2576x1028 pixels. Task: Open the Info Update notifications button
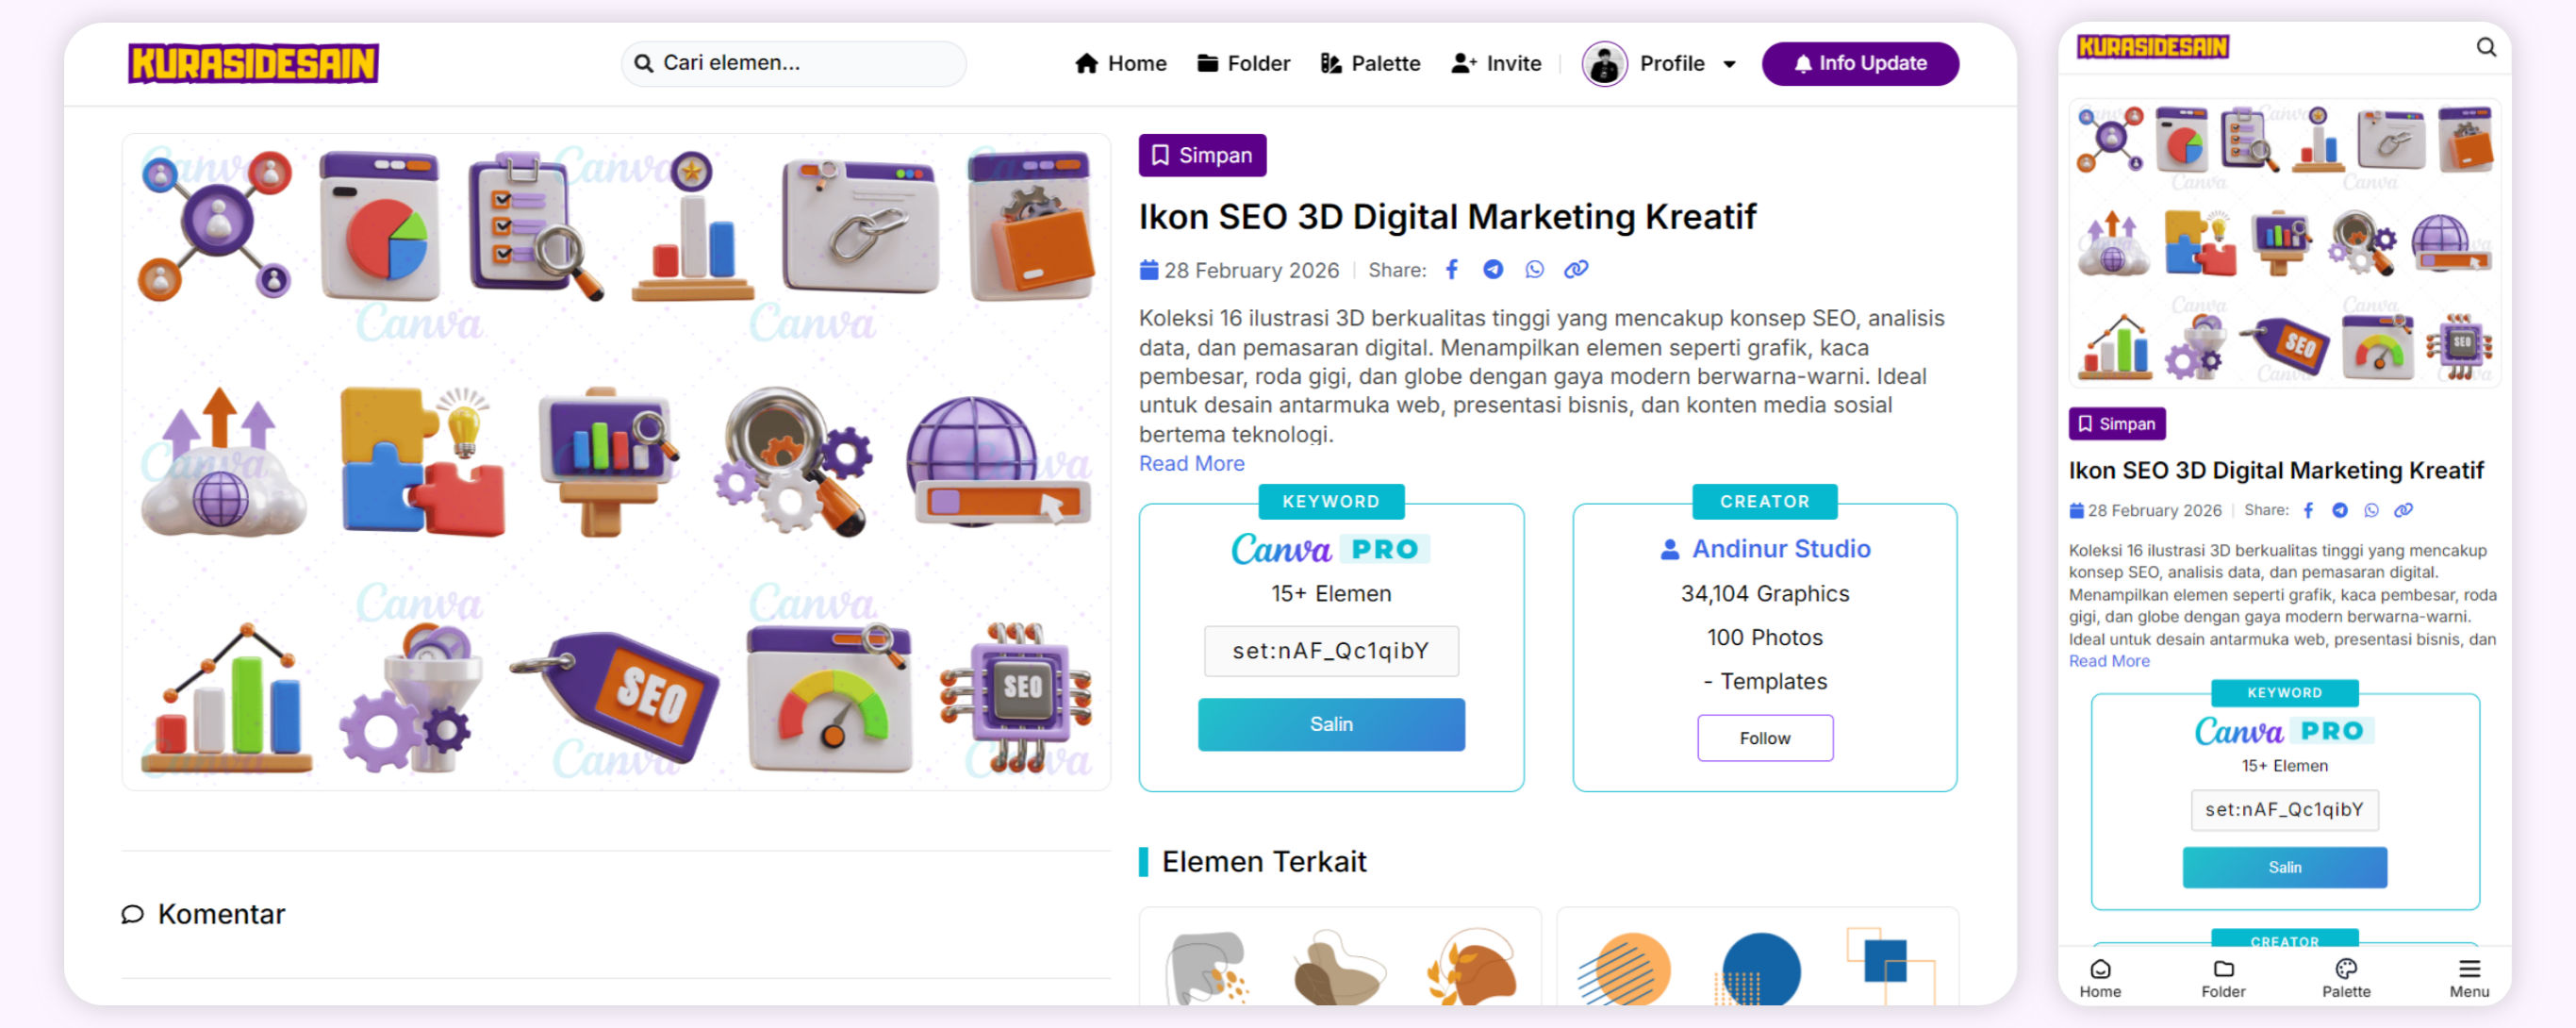click(1859, 63)
